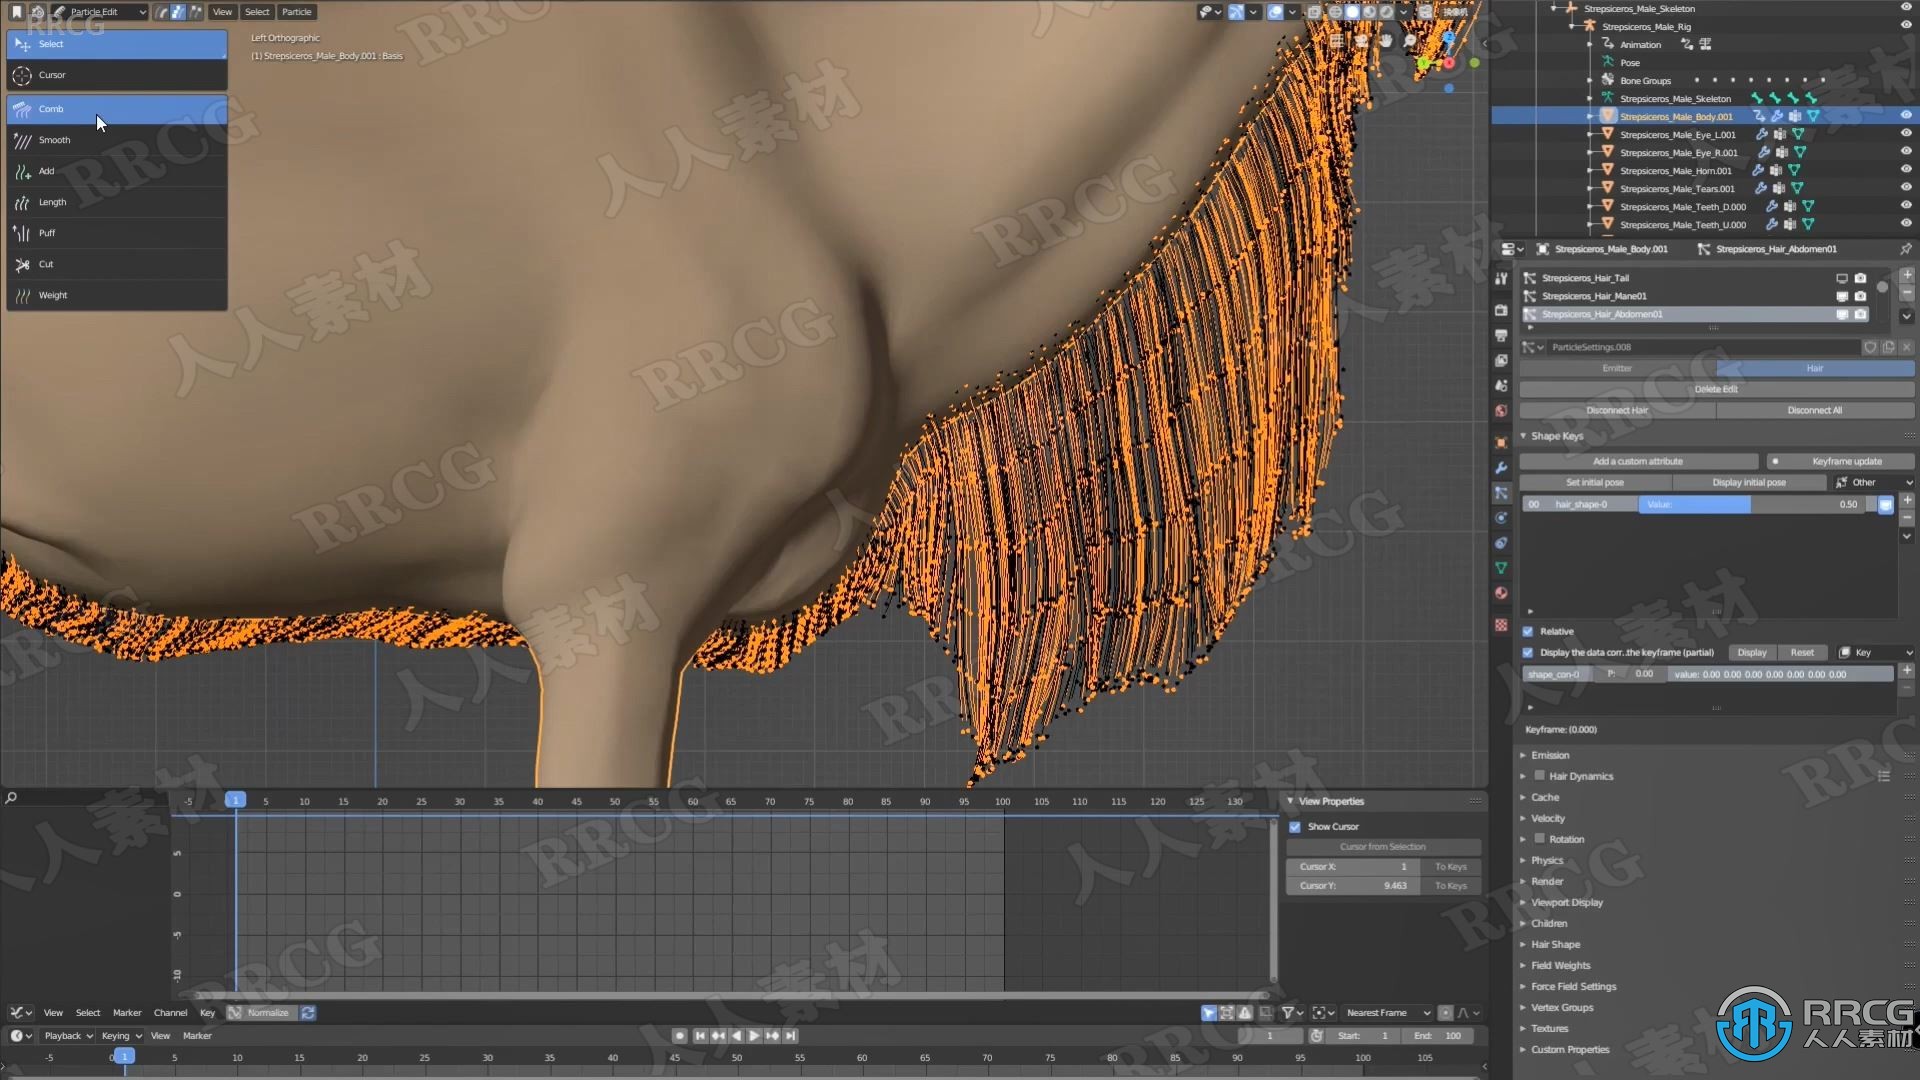Screen dimensions: 1920x1080
Task: Select the Cut tool in particle edit
Action: click(45, 264)
